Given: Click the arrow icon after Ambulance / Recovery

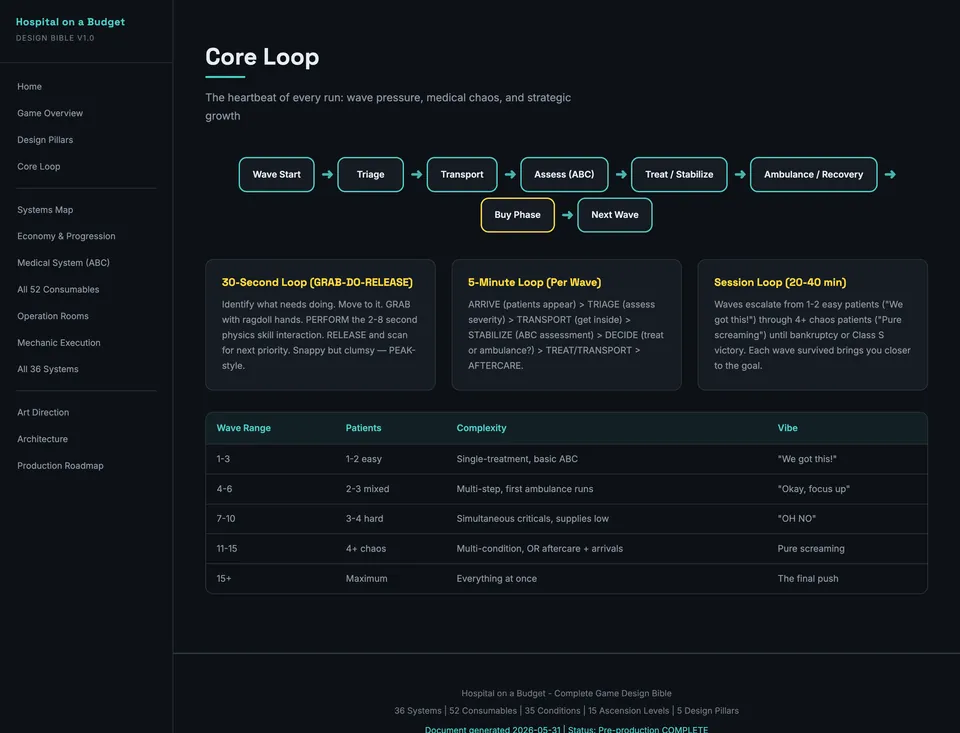Looking at the screenshot, I should [x=890, y=175].
